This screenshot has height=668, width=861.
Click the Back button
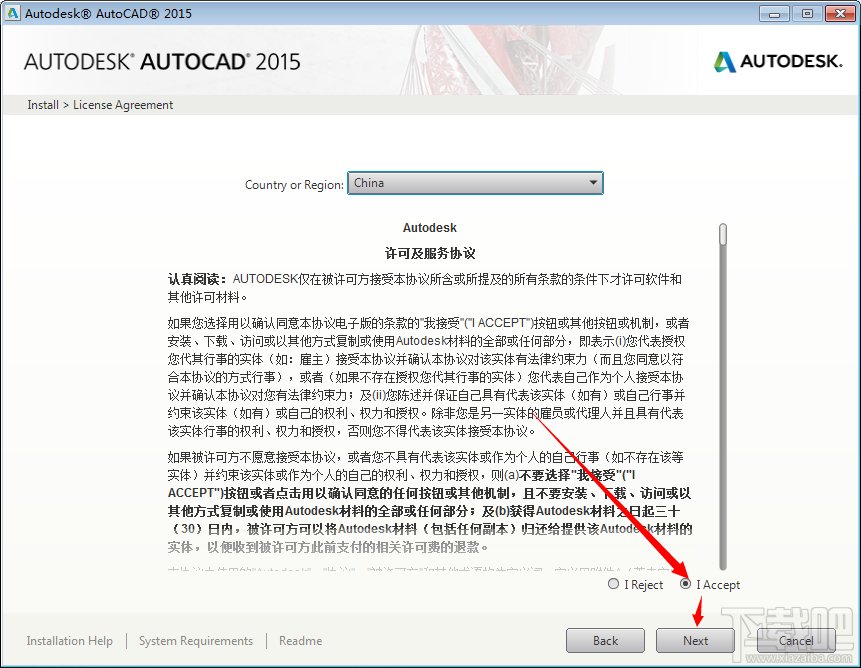[605, 640]
